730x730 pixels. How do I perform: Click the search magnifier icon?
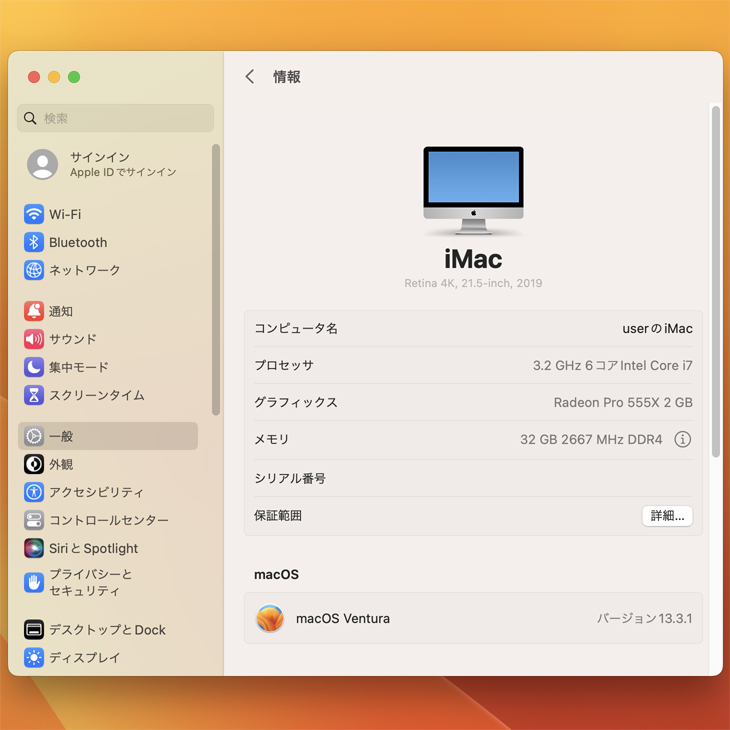[x=30, y=118]
